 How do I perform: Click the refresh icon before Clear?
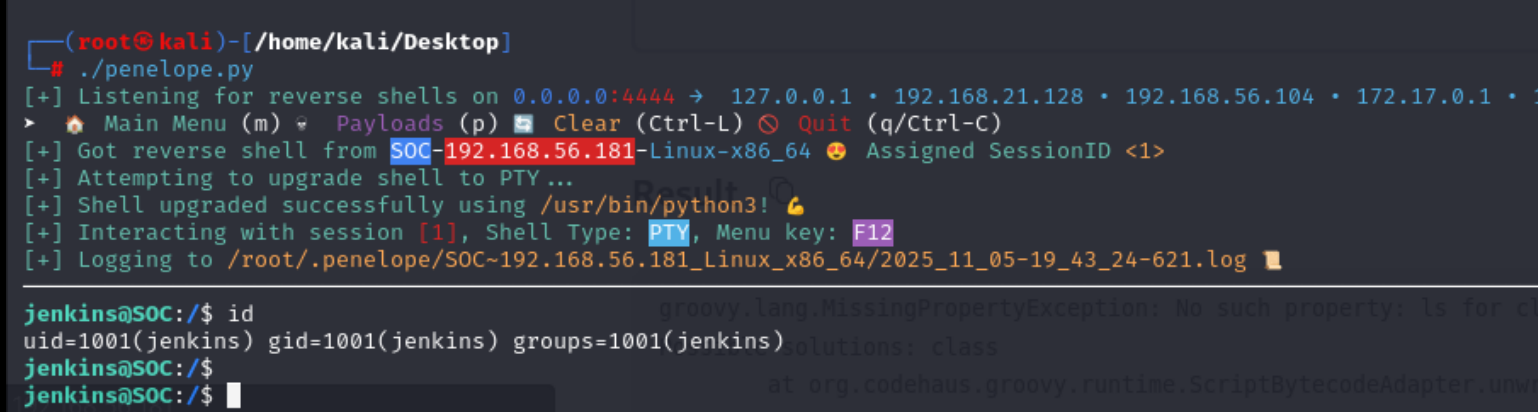[523, 124]
